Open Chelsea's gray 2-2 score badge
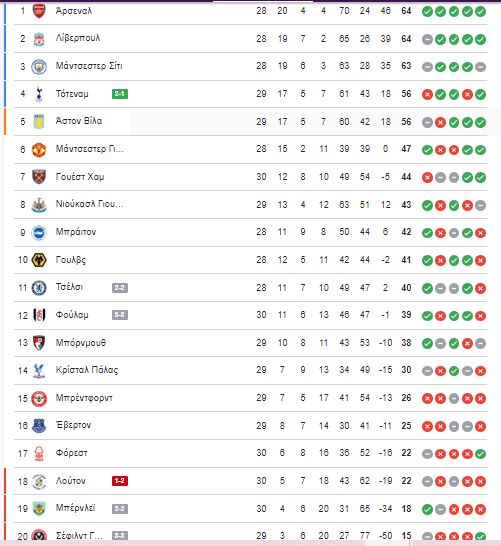Screen dimensions: 501x546 120,288
